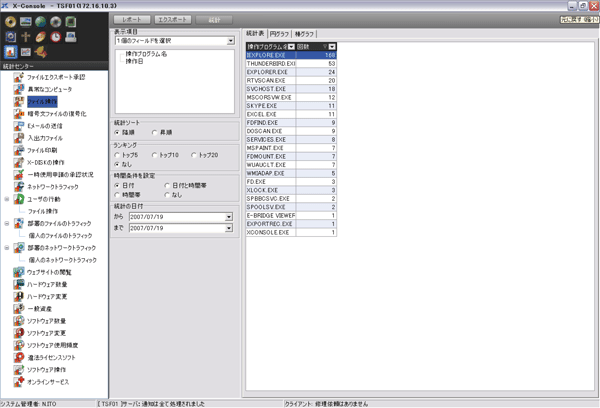Switch to the 統計表 tab
Image resolution: width=600 pixels, height=408 pixels.
(255, 34)
